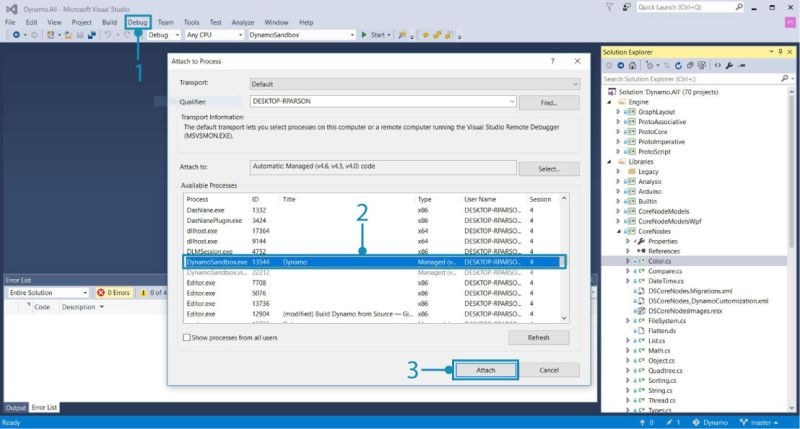Open the Entire Solution scope dropdown
The width and height of the screenshot is (800, 429).
click(x=85, y=293)
